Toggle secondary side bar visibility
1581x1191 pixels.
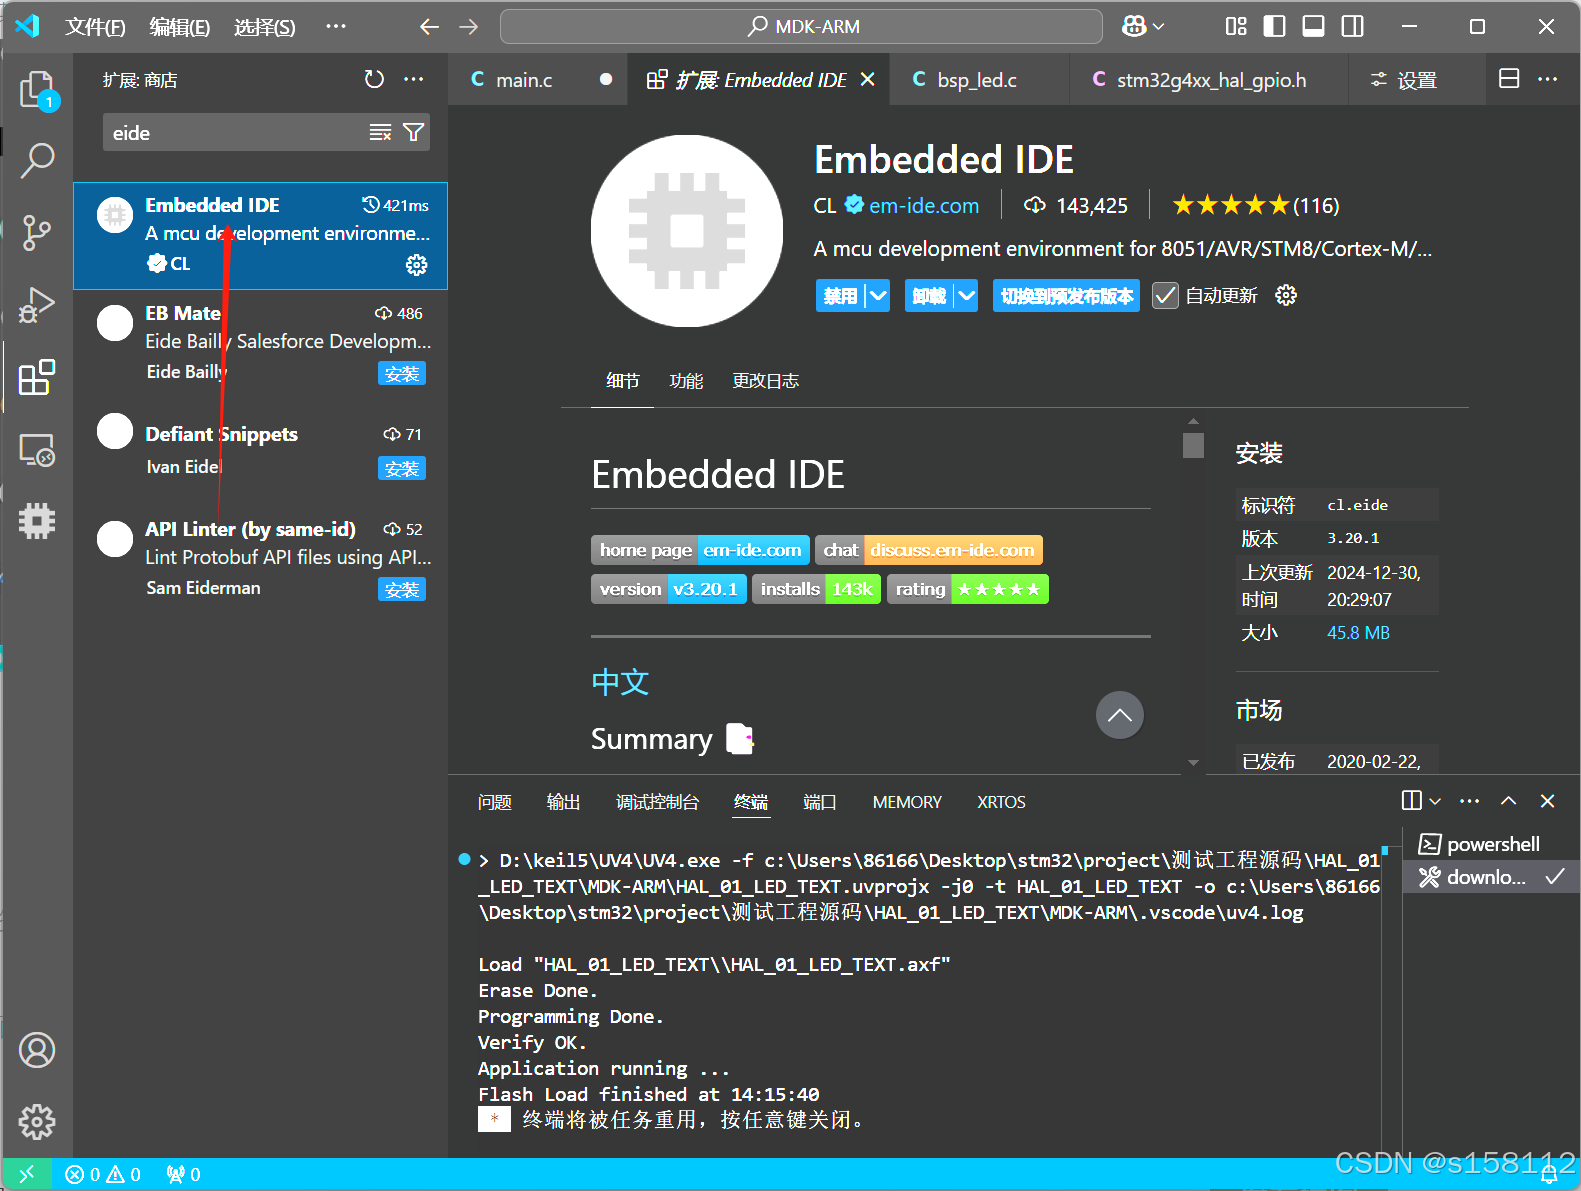1353,27
